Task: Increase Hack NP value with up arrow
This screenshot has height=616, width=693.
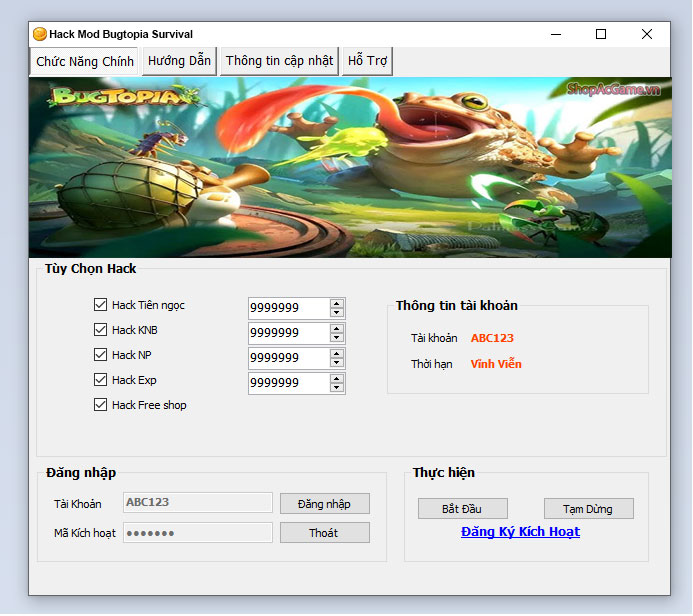Action: 337,354
